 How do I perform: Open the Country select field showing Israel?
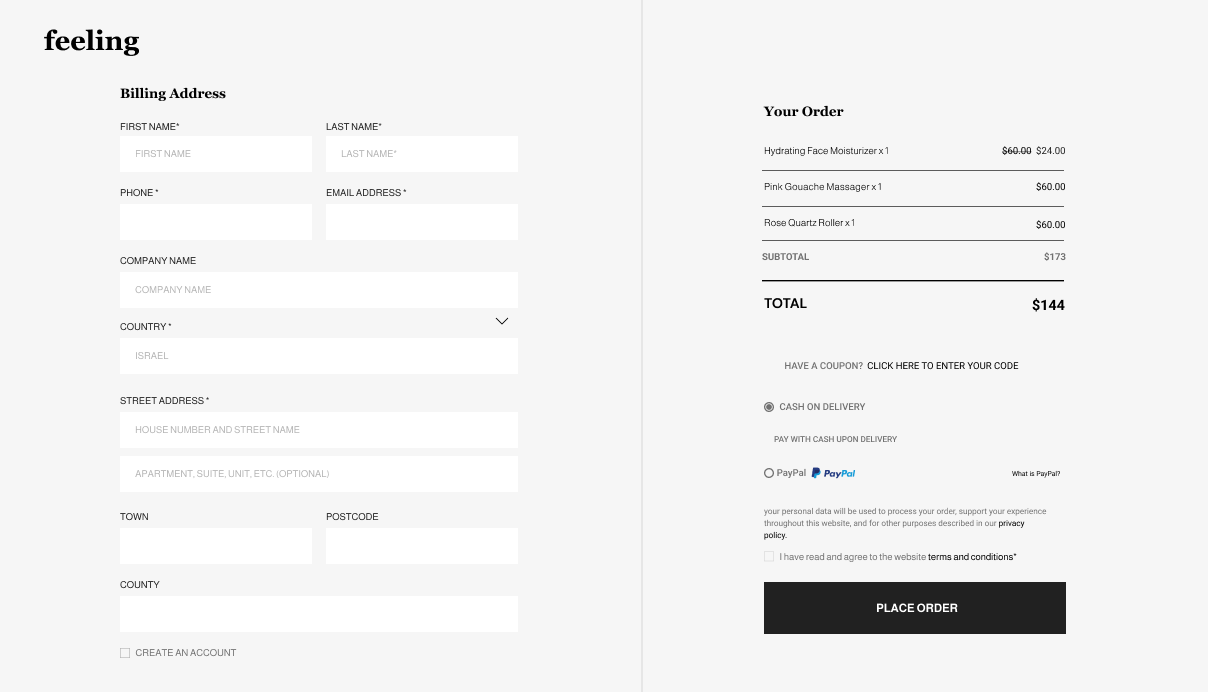[318, 356]
